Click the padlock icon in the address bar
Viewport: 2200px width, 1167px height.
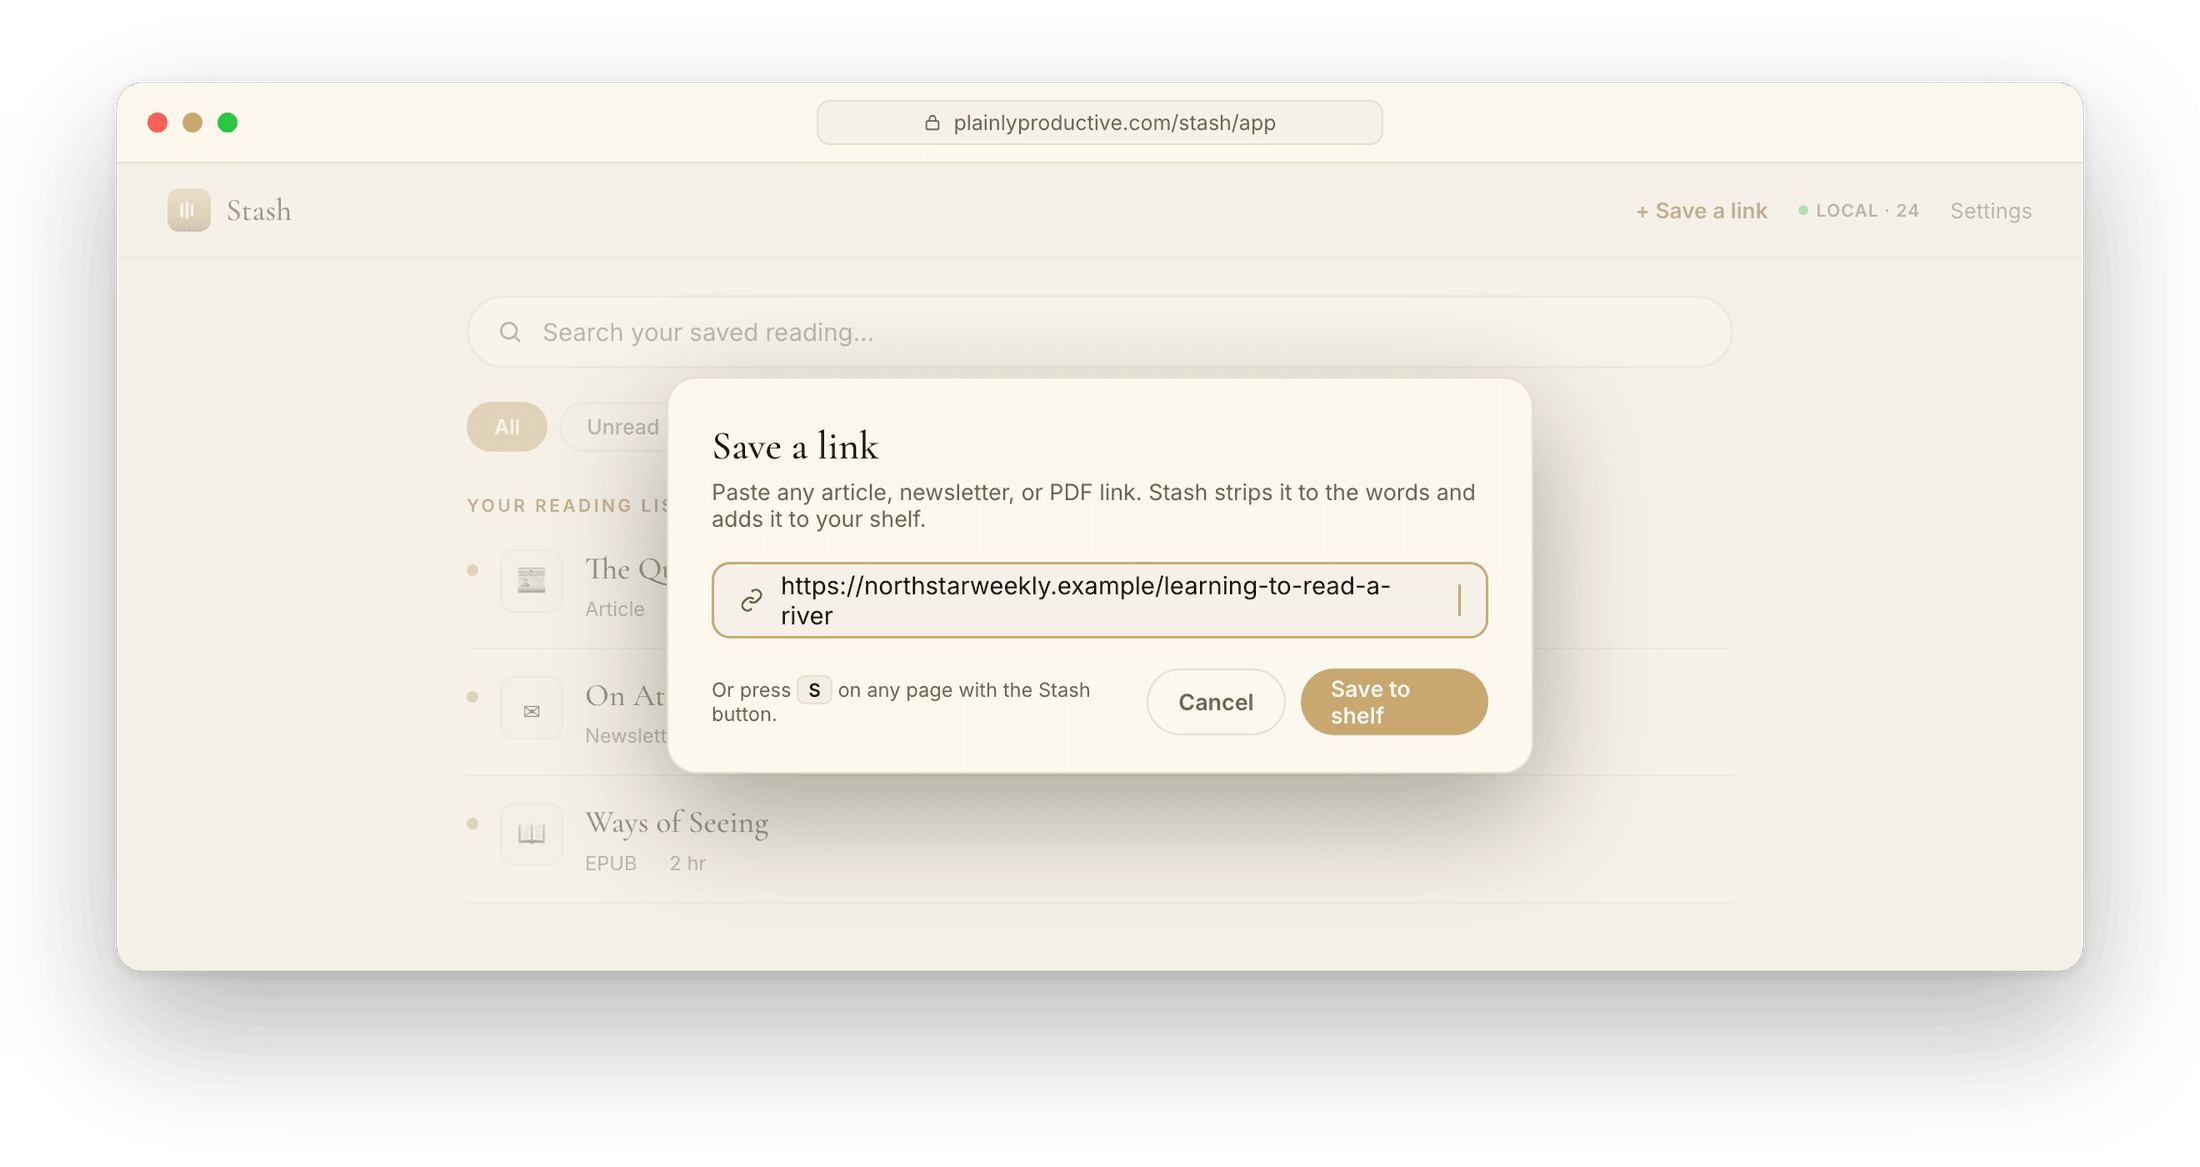(932, 122)
